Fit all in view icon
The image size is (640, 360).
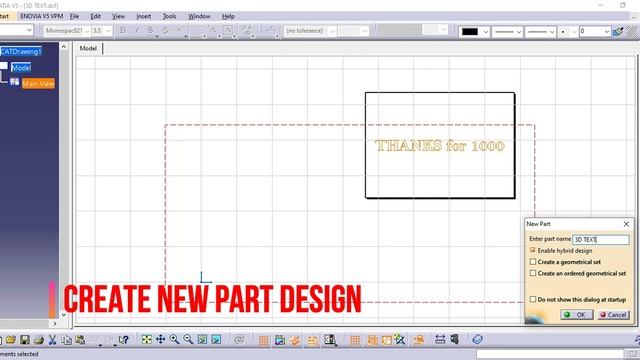[x=147, y=339]
